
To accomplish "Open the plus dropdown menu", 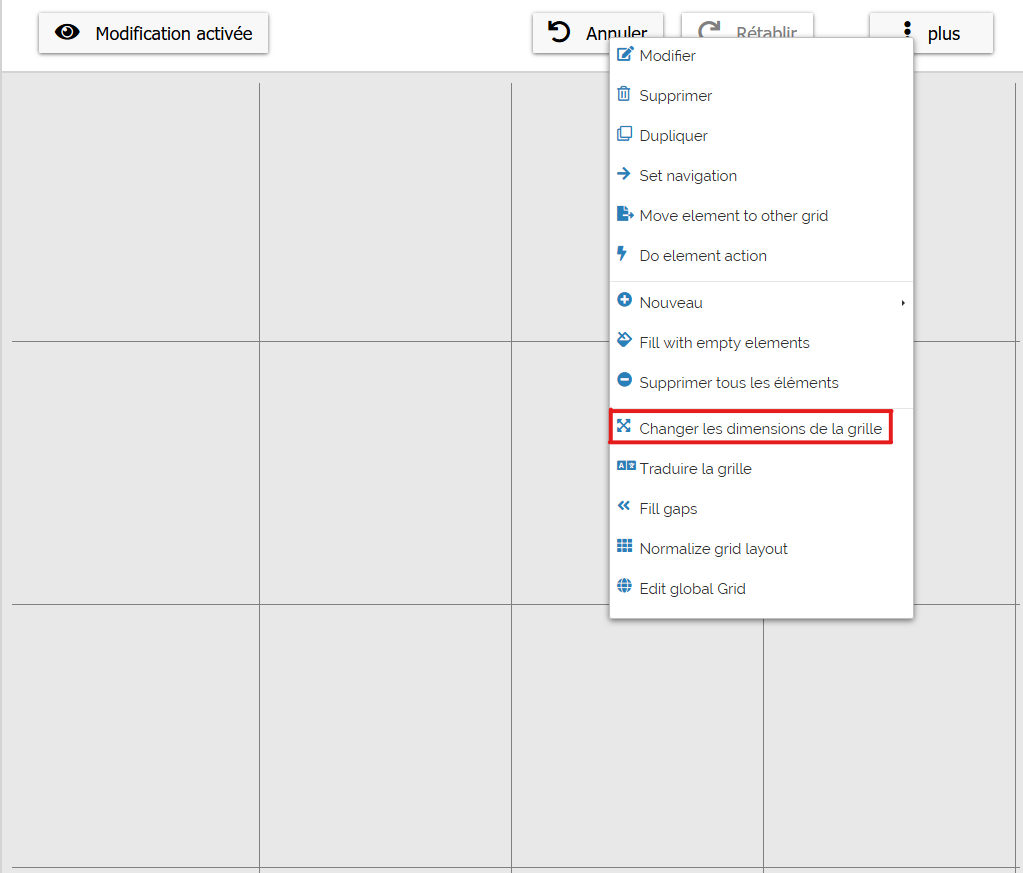I will (x=931, y=33).
